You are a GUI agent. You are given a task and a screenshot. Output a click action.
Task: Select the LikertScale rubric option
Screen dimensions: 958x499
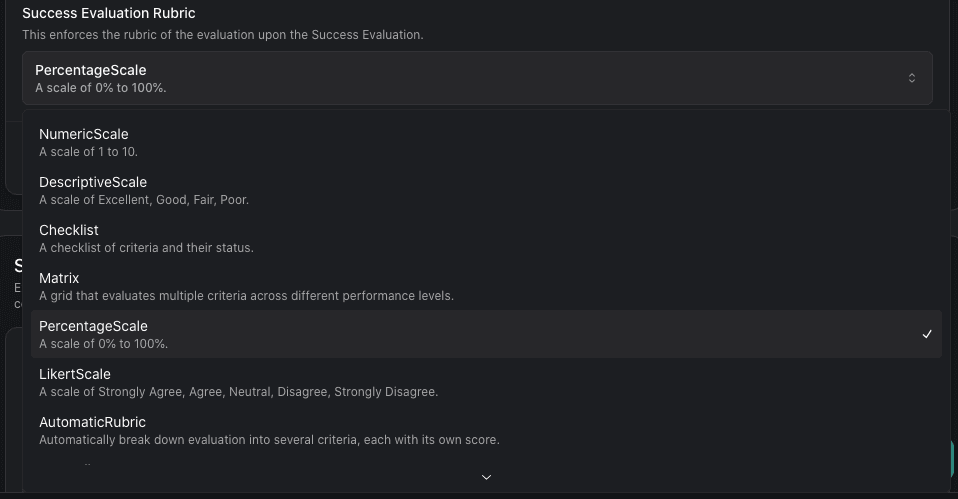tap(486, 382)
